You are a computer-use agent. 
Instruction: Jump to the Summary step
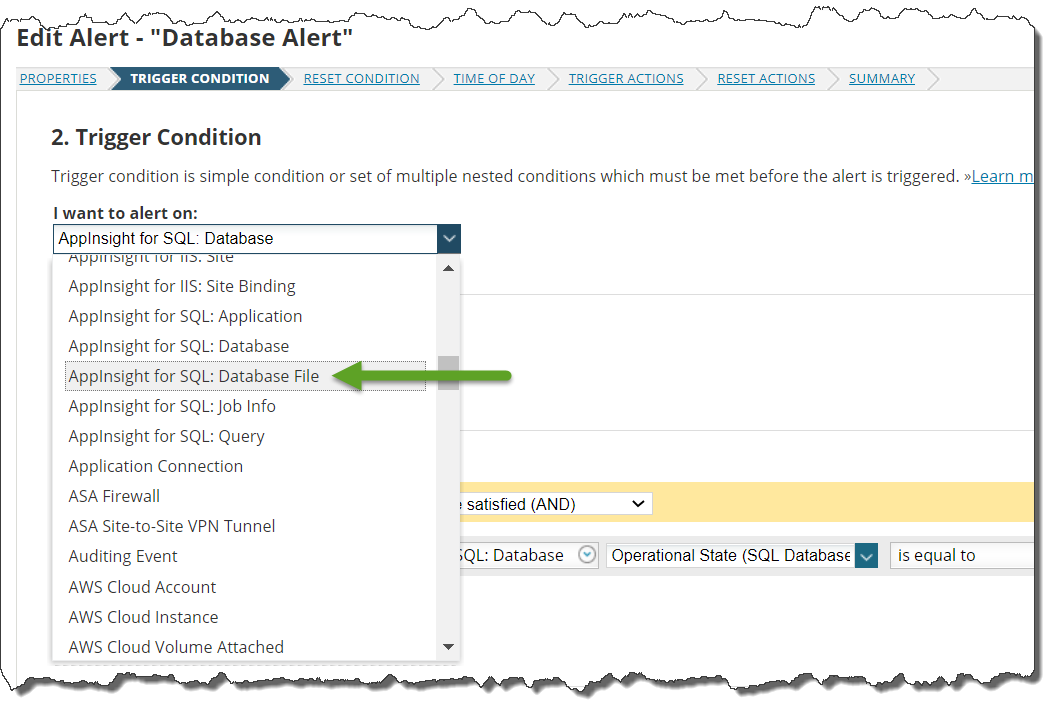coord(881,79)
